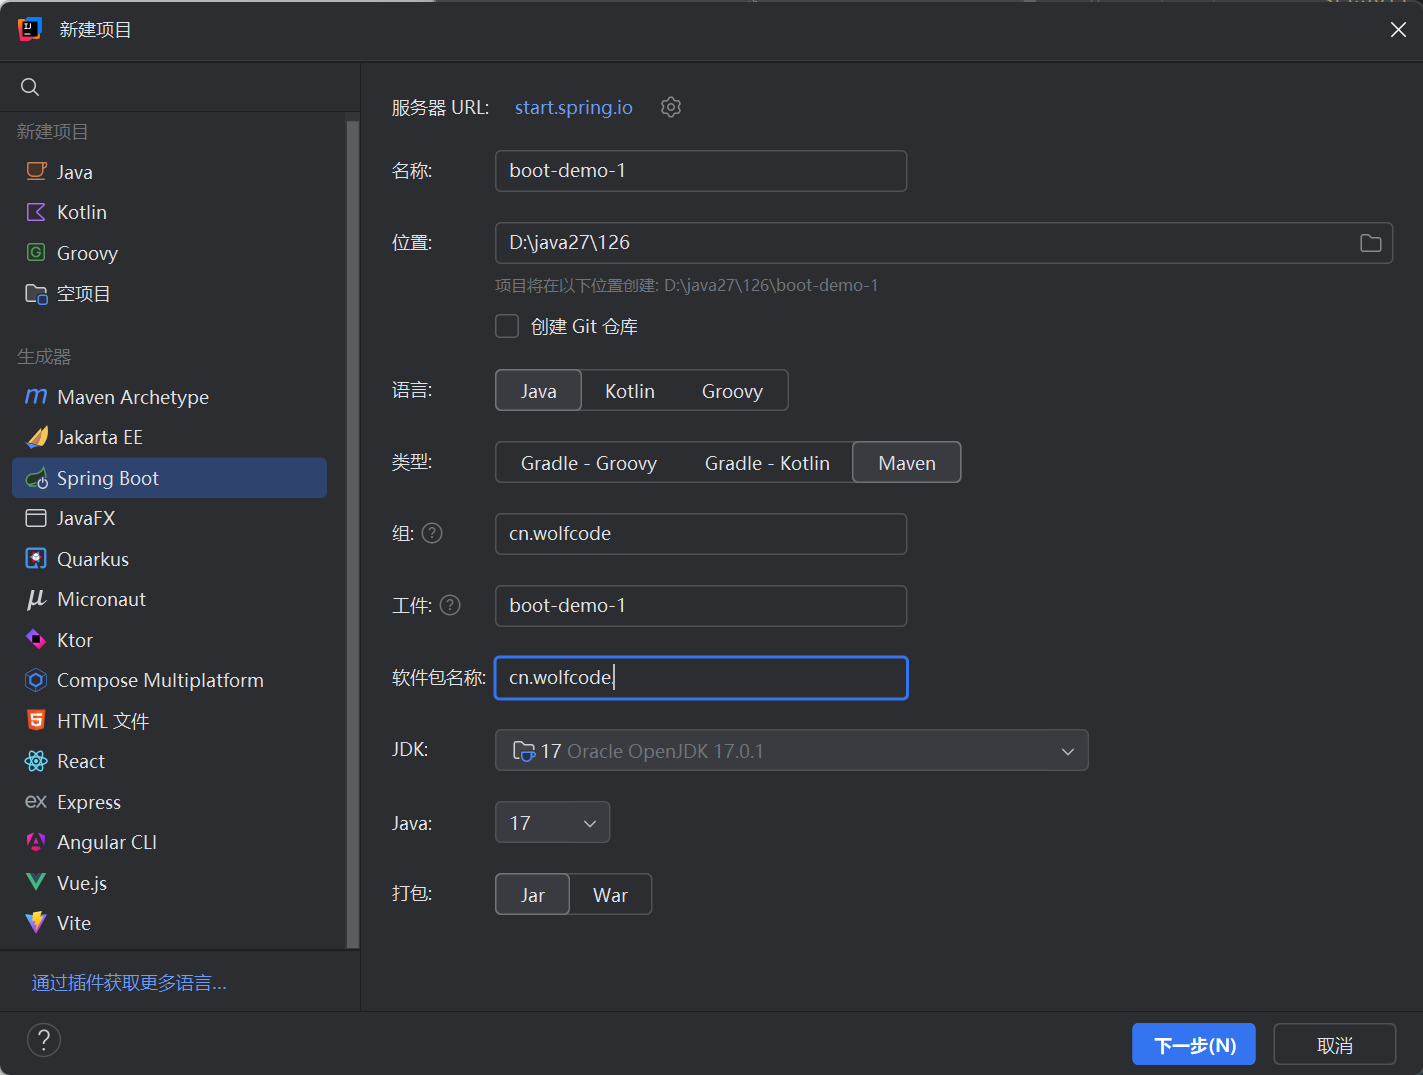Click the help icon next to 组
This screenshot has width=1423, height=1075.
coord(432,533)
